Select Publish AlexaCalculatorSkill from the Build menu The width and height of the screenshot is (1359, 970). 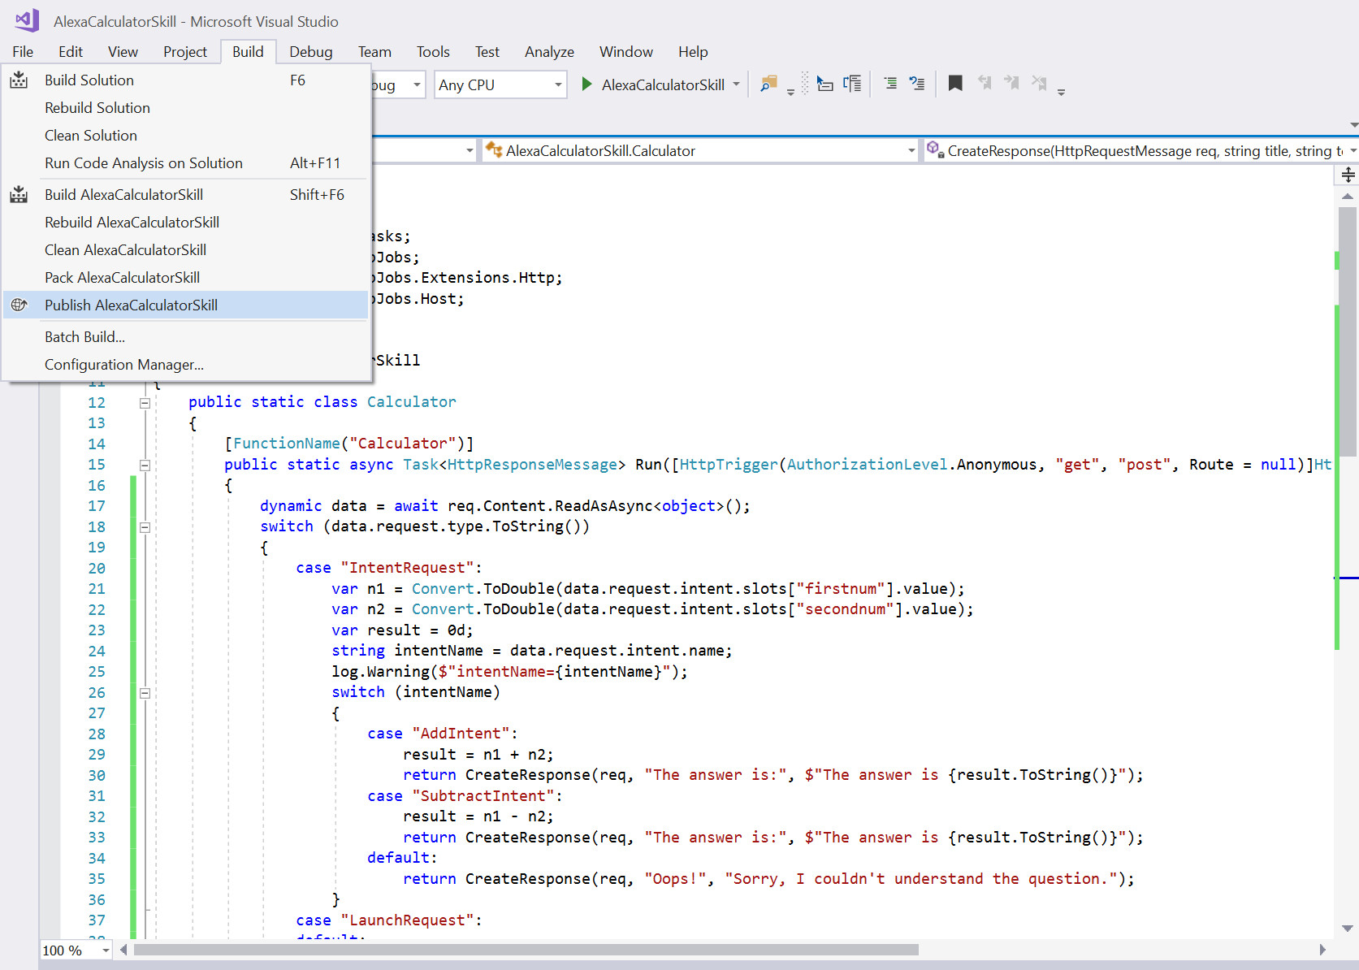pos(131,305)
